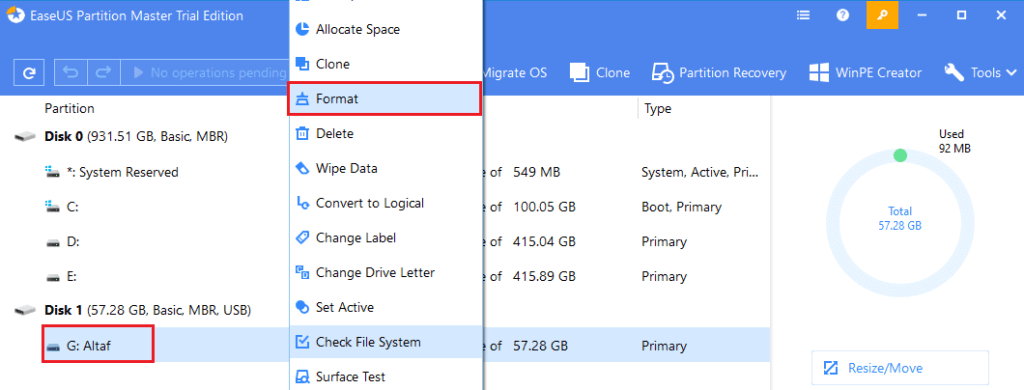The width and height of the screenshot is (1024, 390).
Task: Click the Boot, Primary type cell
Action: tap(681, 207)
